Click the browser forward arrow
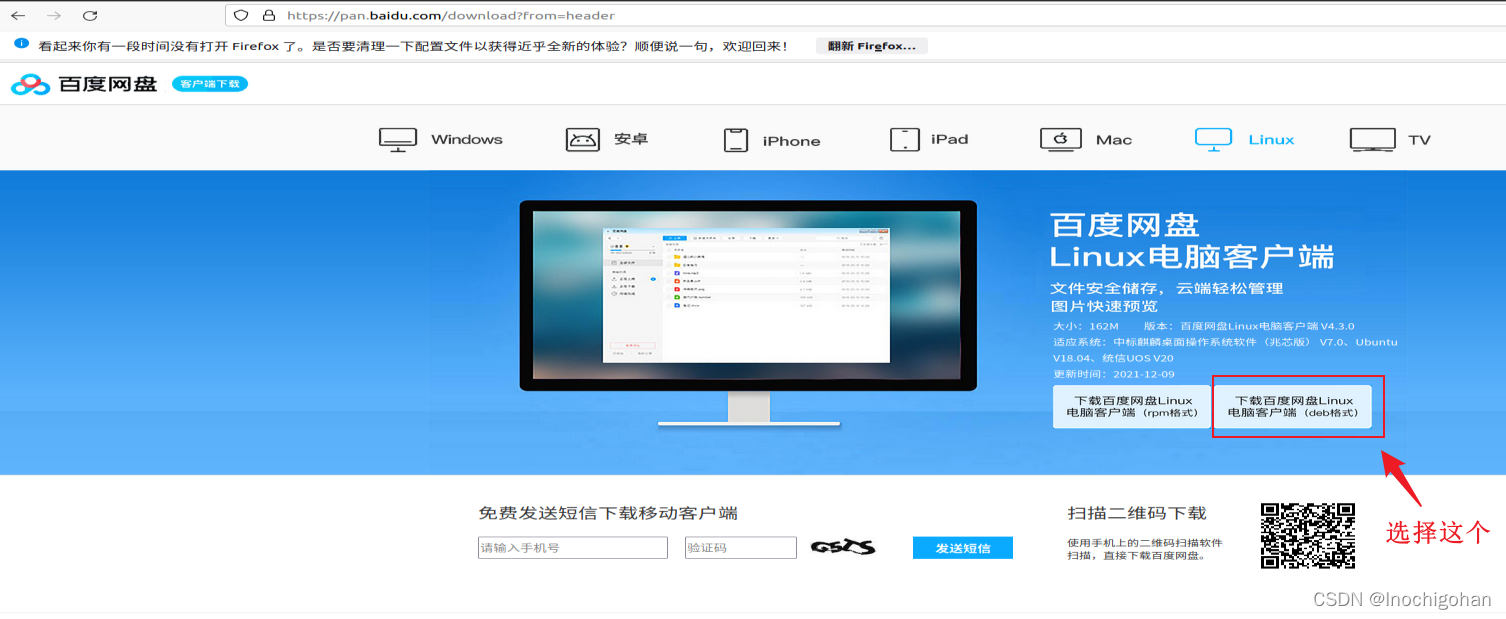The width and height of the screenshot is (1506, 619). tap(54, 15)
